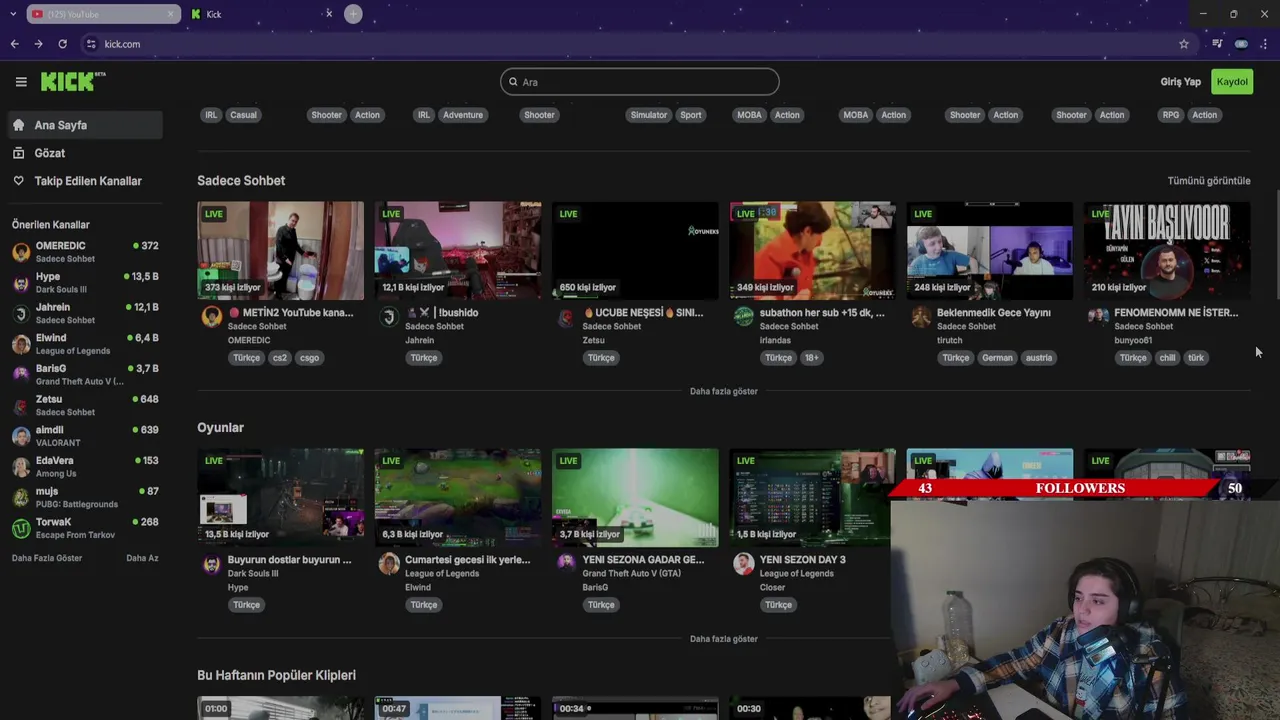
Task: Open new browser tab with plus
Action: coord(353,14)
